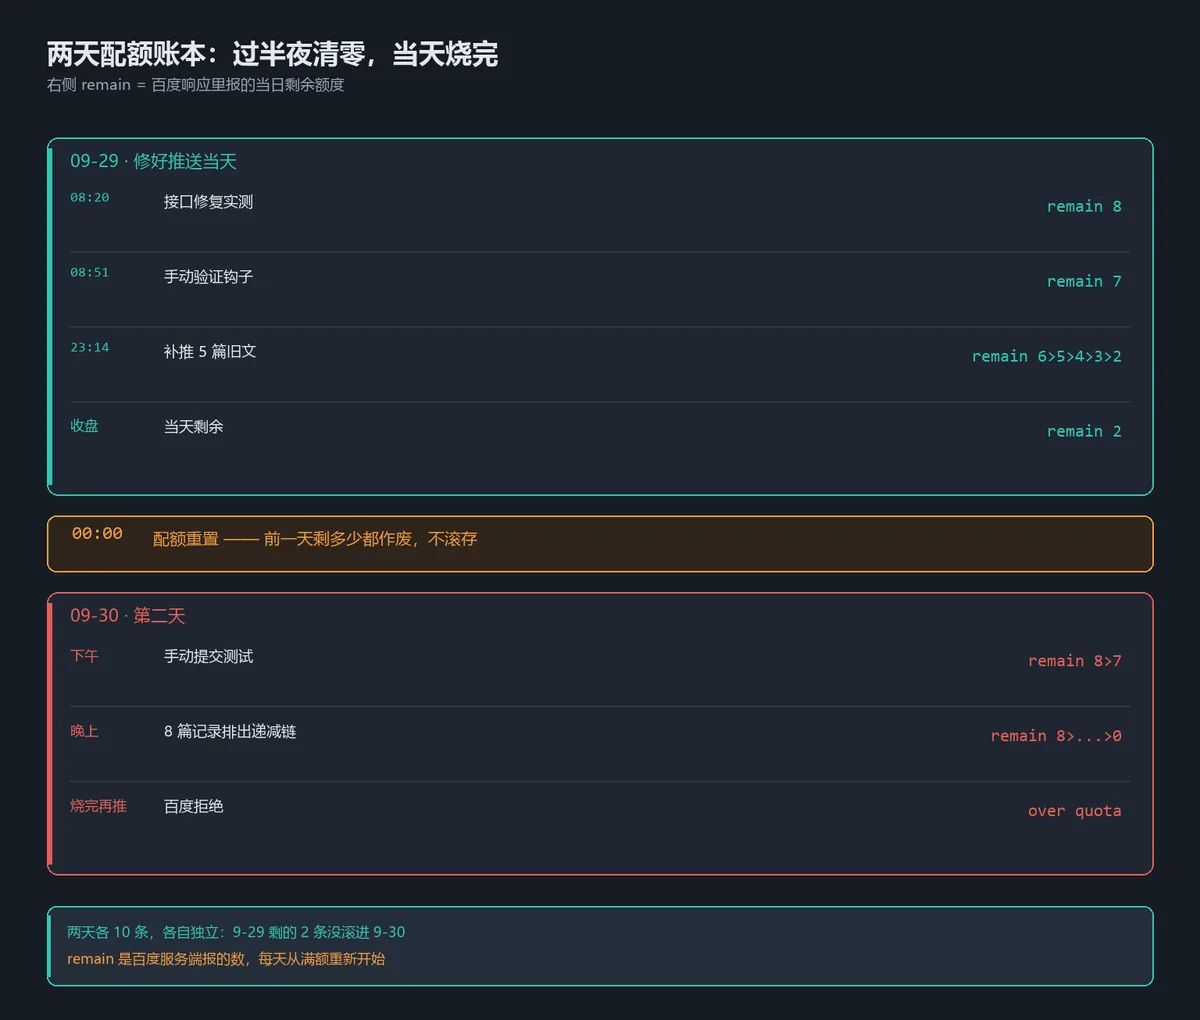
Task: Click the value remain 8>7
Action: point(1075,661)
